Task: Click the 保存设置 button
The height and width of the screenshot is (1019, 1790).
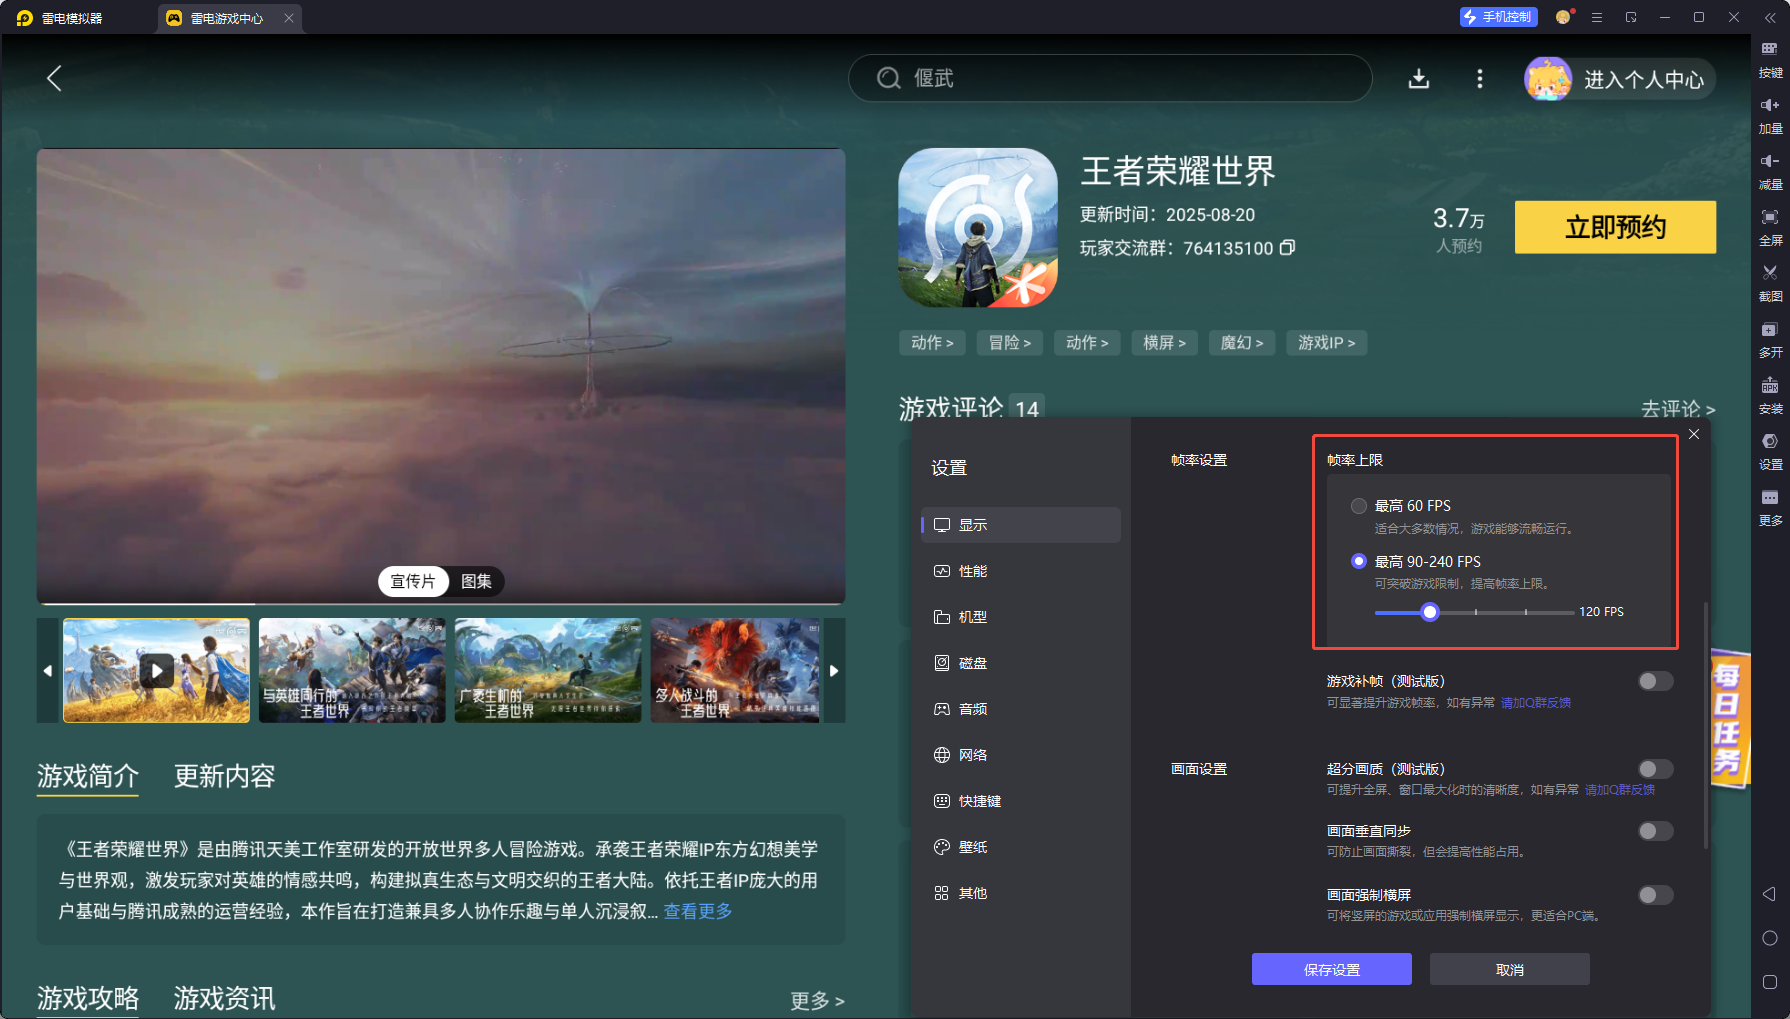Action: click(x=1331, y=969)
